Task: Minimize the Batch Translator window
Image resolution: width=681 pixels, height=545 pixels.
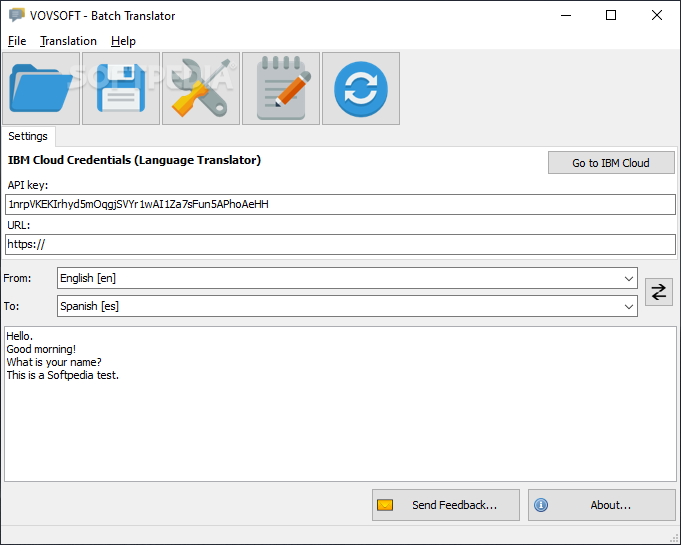Action: click(565, 15)
